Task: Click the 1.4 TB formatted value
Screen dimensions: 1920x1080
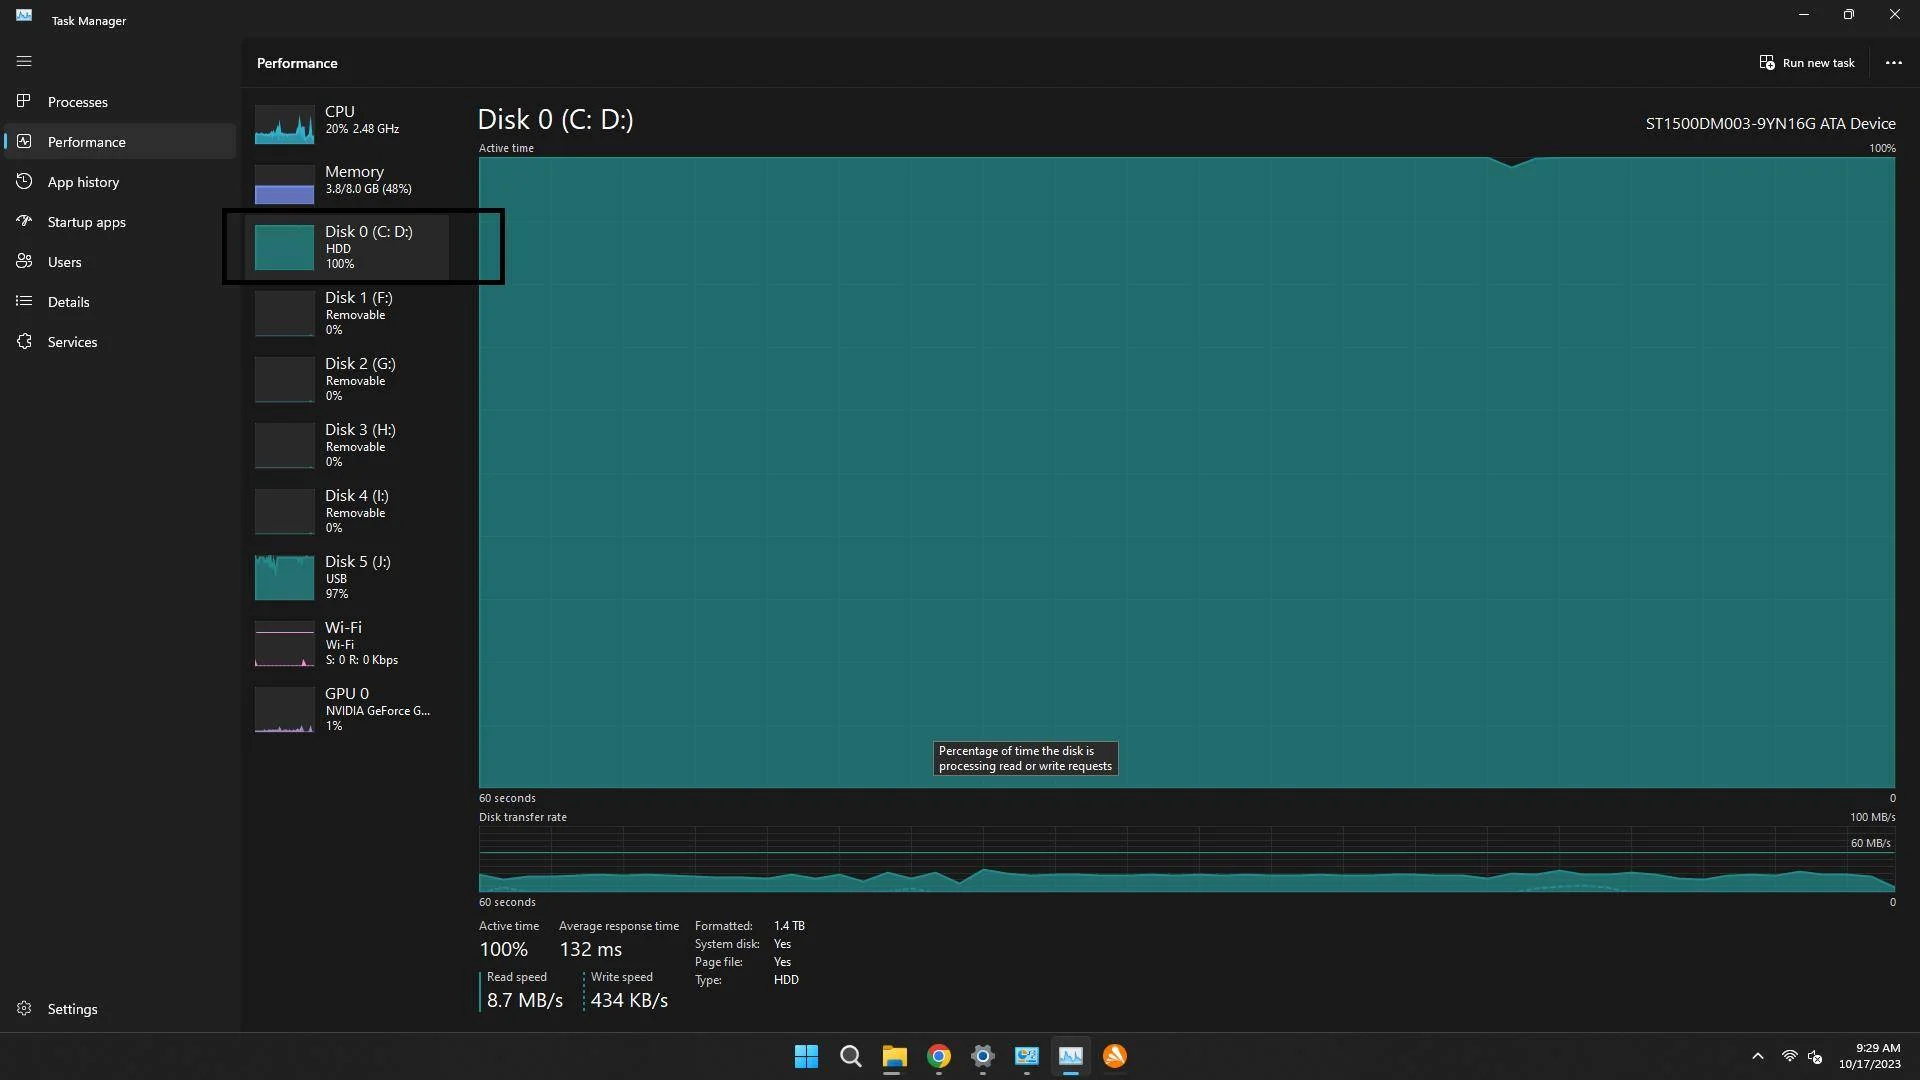Action: click(x=789, y=926)
